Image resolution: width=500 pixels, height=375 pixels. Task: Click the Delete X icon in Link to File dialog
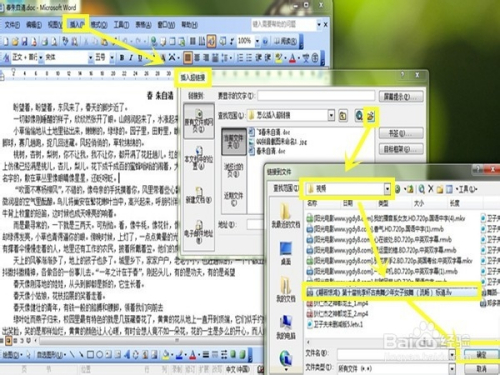point(431,189)
